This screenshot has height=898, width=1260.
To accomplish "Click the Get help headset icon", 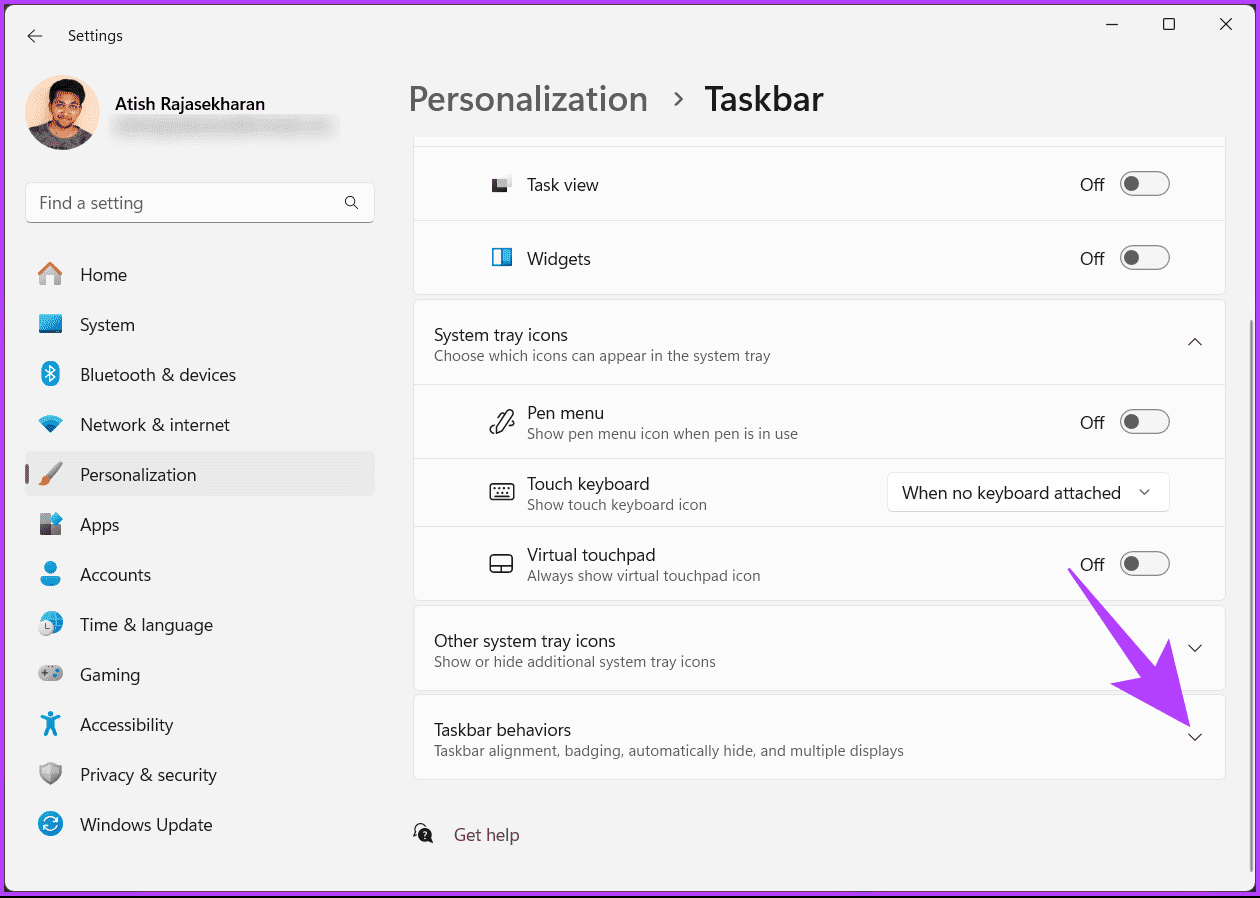I will (424, 834).
